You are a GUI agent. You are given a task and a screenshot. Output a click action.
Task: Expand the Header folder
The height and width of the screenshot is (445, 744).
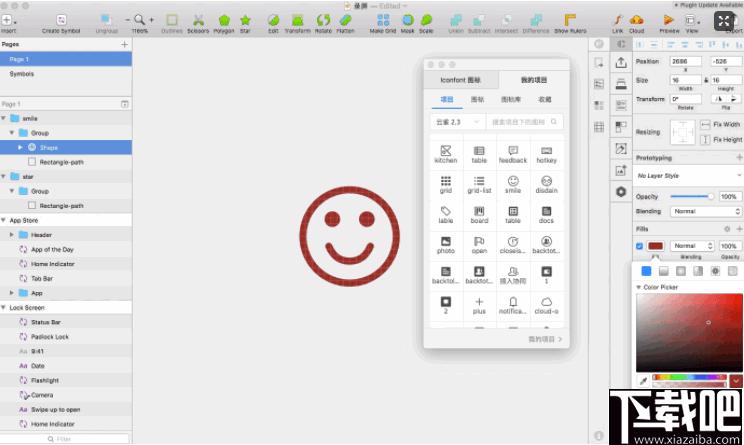pos(12,235)
